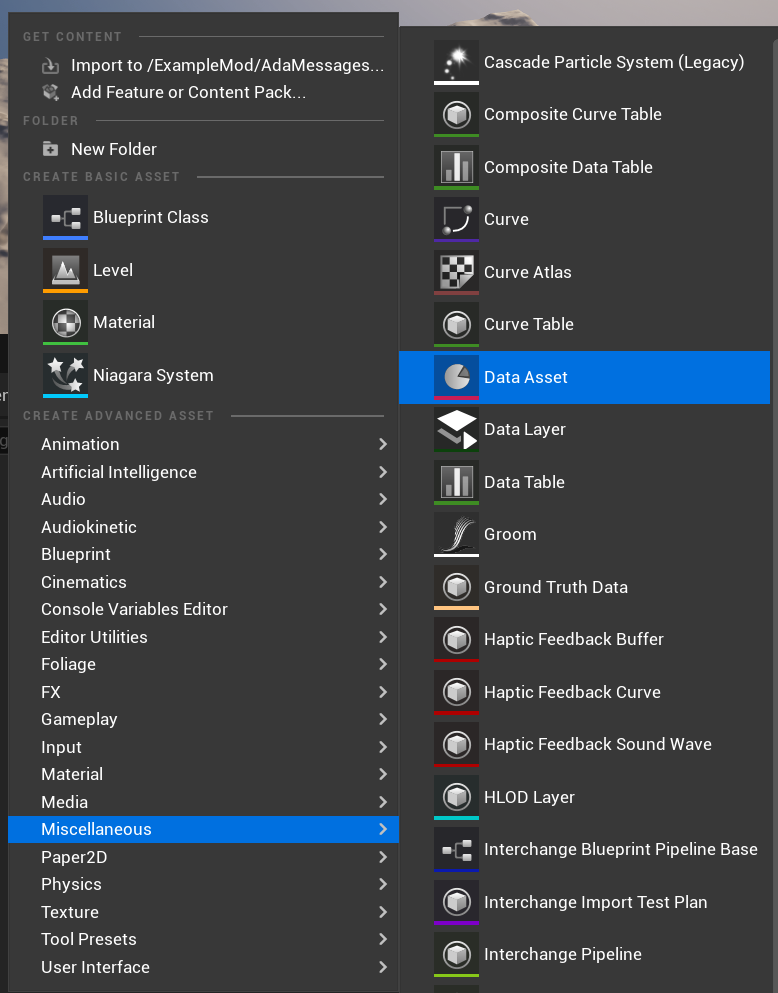The height and width of the screenshot is (993, 778).
Task: Expand the Gameplay submenu arrow
Action: 382,720
